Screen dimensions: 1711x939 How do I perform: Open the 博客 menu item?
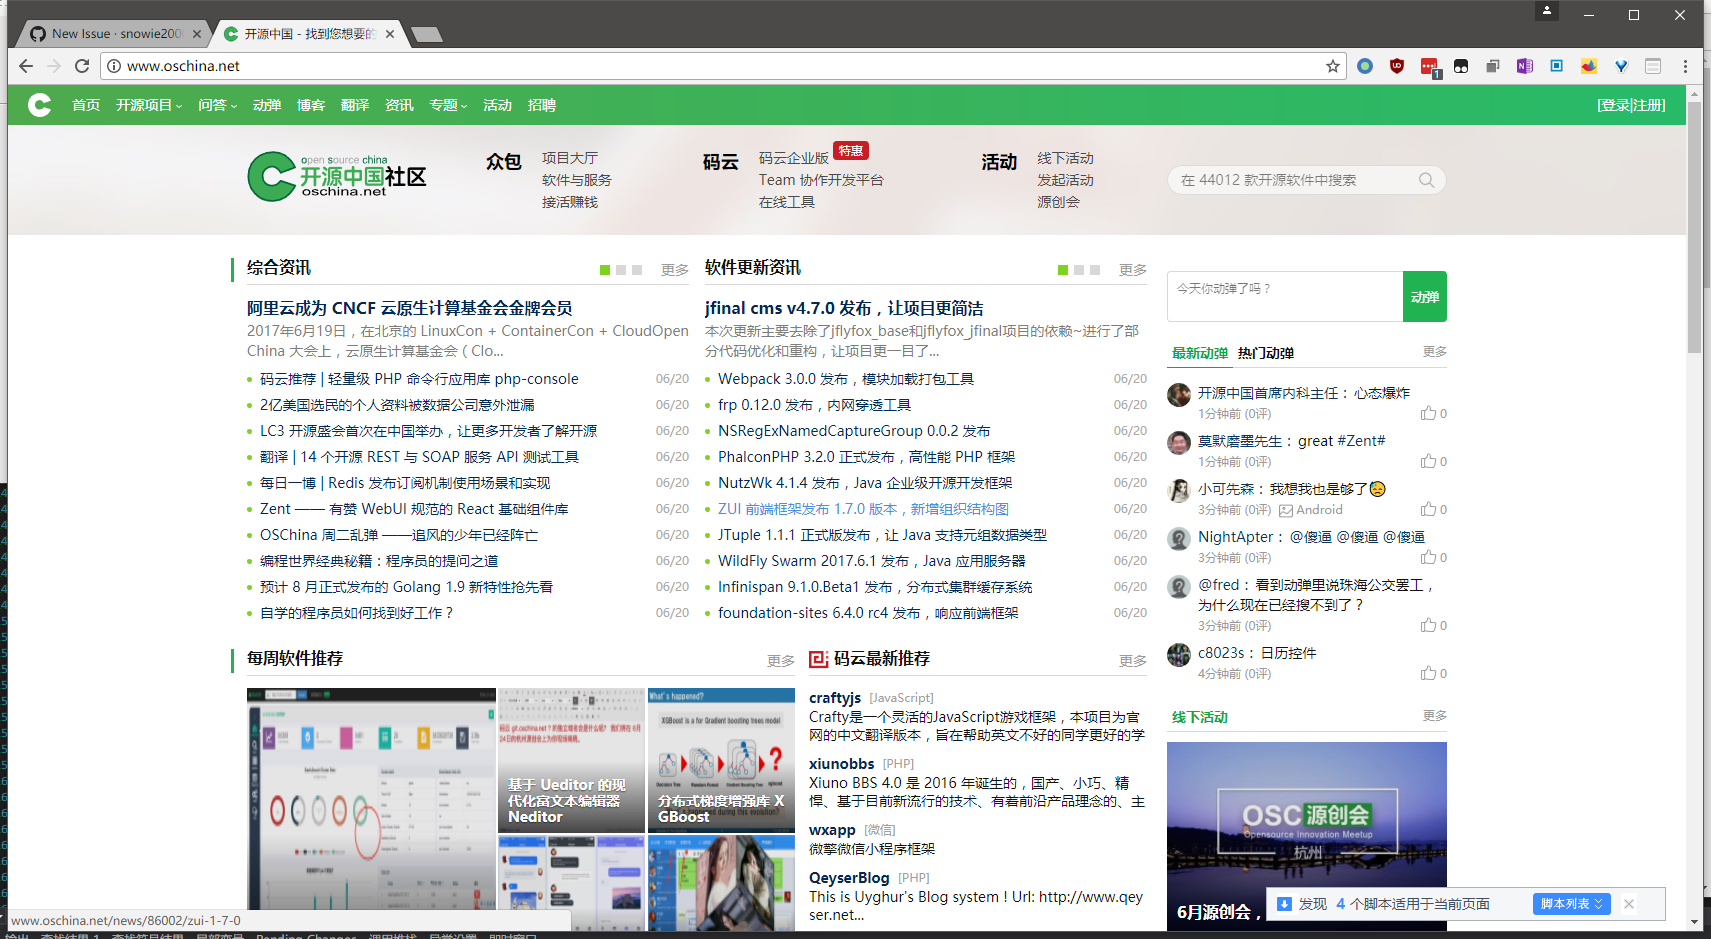pos(311,105)
